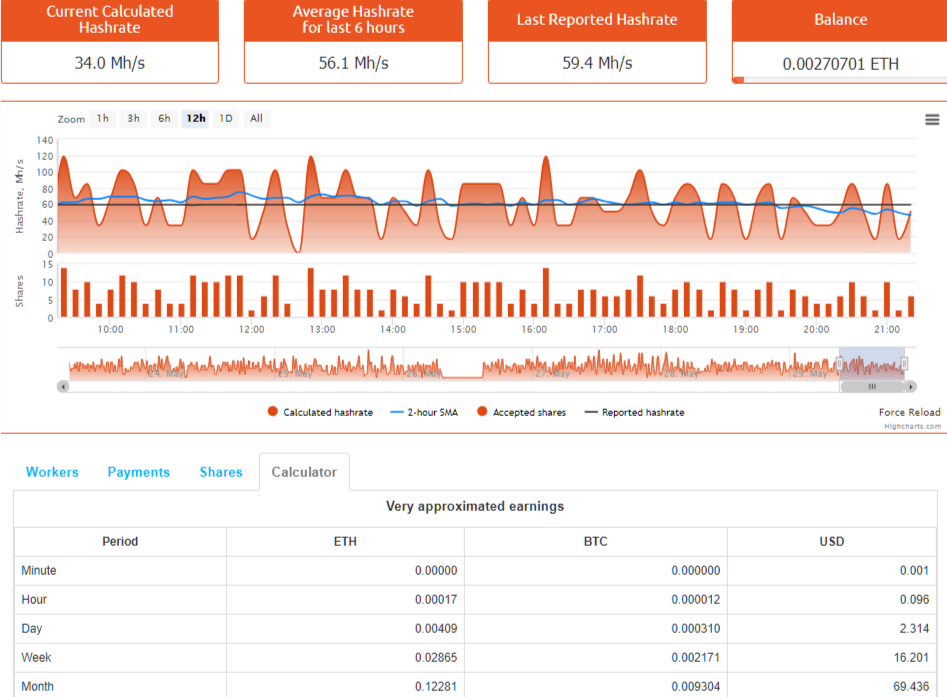Screen dimensions: 947x697
Task: Open the chart context menu hamburger icon
Action: pos(932,120)
